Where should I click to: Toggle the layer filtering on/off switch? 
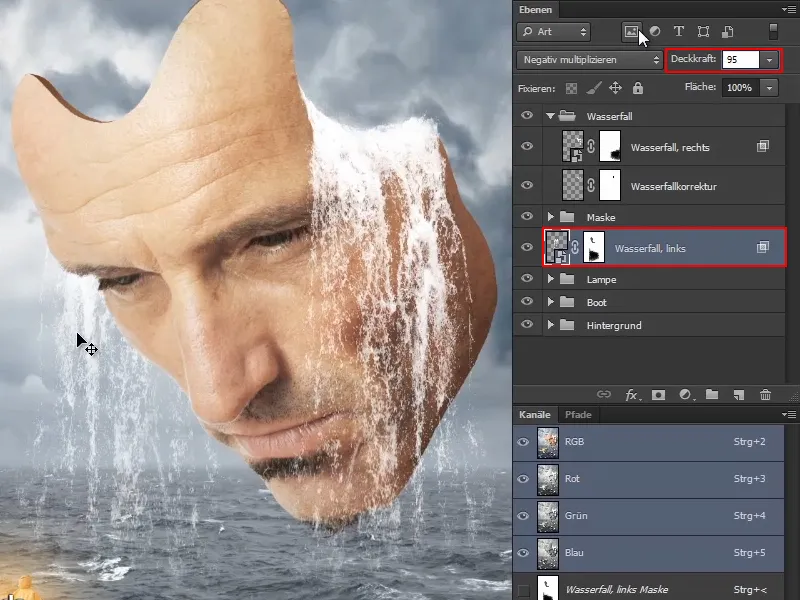[x=773, y=31]
